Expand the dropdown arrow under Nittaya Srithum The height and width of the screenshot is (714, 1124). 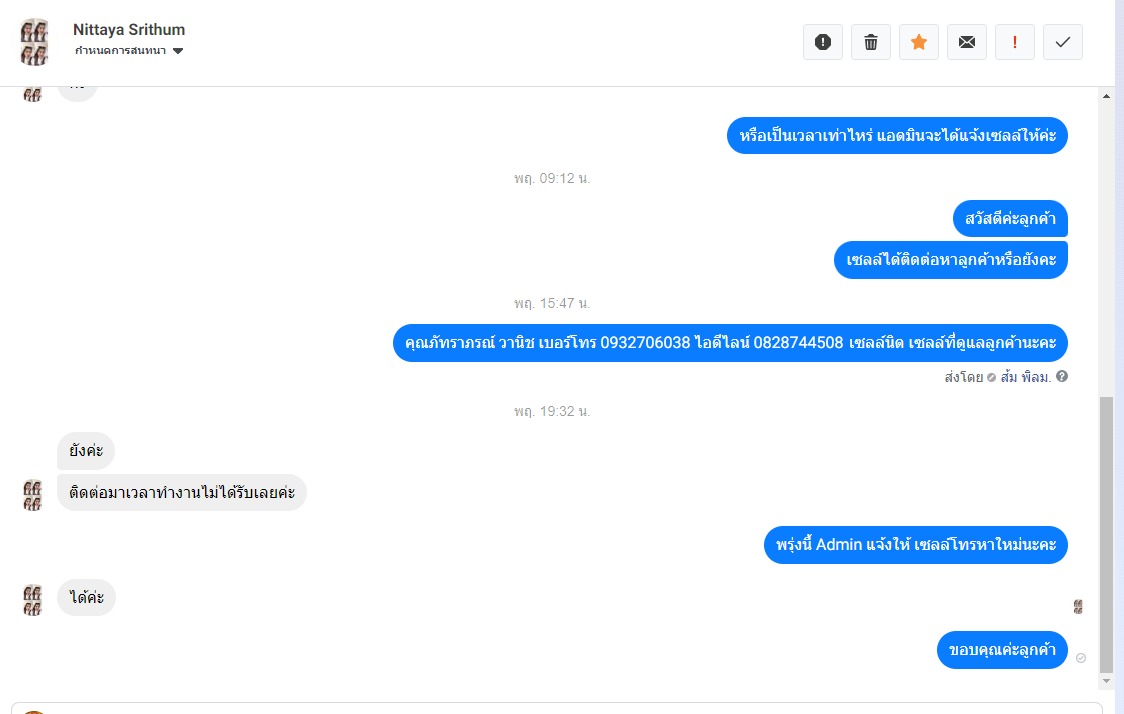click(178, 51)
